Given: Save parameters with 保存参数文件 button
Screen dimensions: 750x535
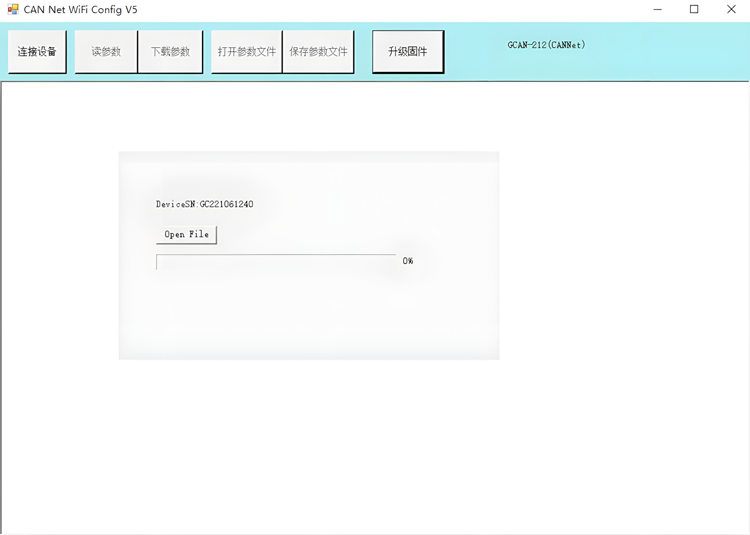Looking at the screenshot, I should pos(318,52).
